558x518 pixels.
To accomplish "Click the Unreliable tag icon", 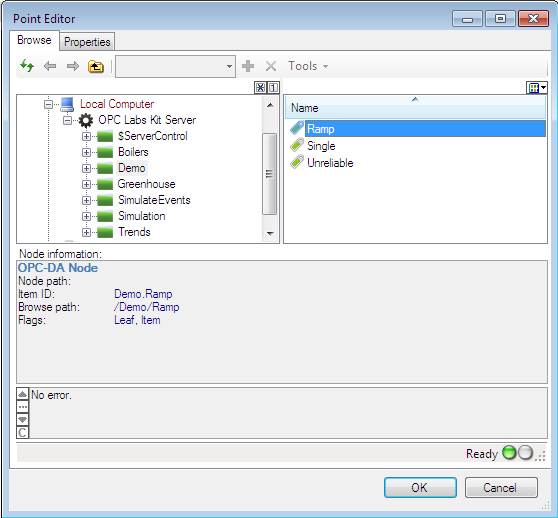I will [297, 162].
